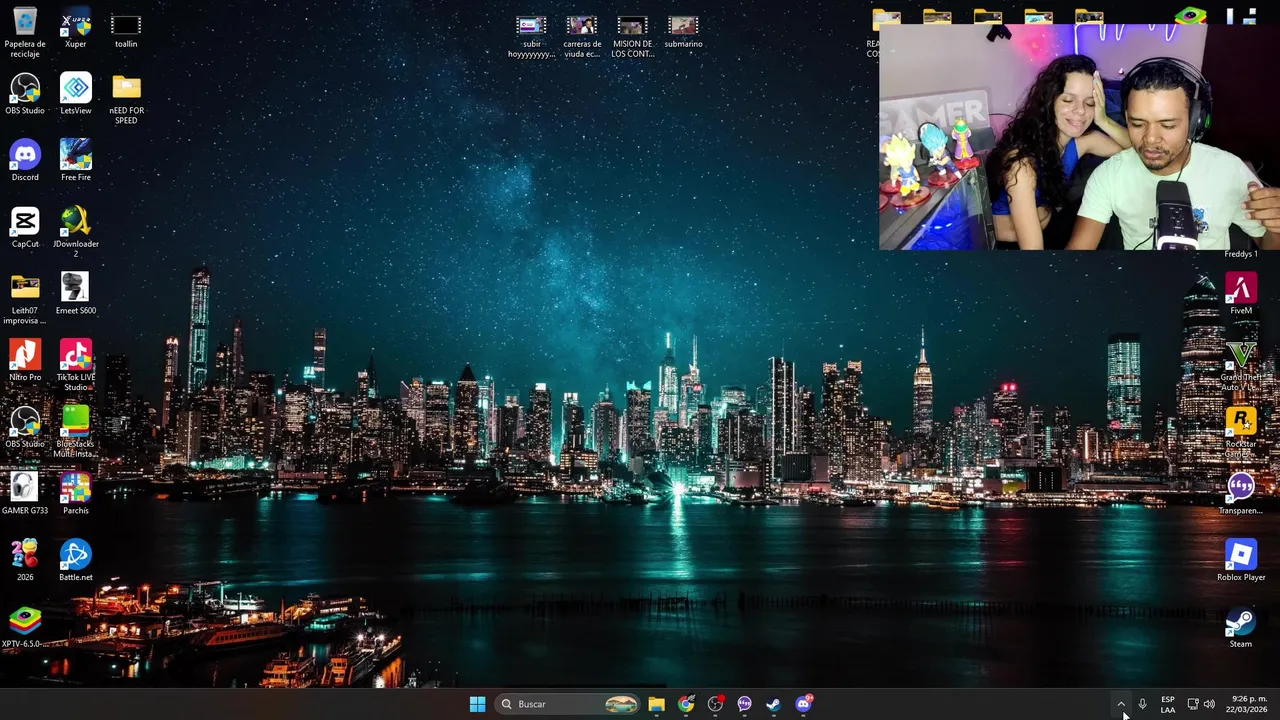
Task: Switch to OBS Studio in the taskbar
Action: 715,704
